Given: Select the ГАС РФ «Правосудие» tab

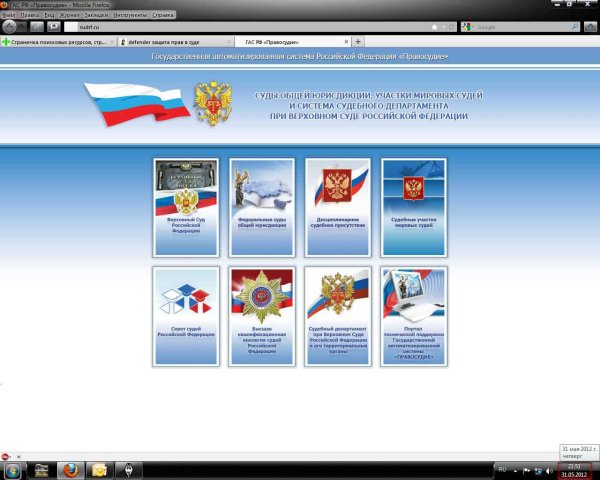Looking at the screenshot, I should click(293, 42).
